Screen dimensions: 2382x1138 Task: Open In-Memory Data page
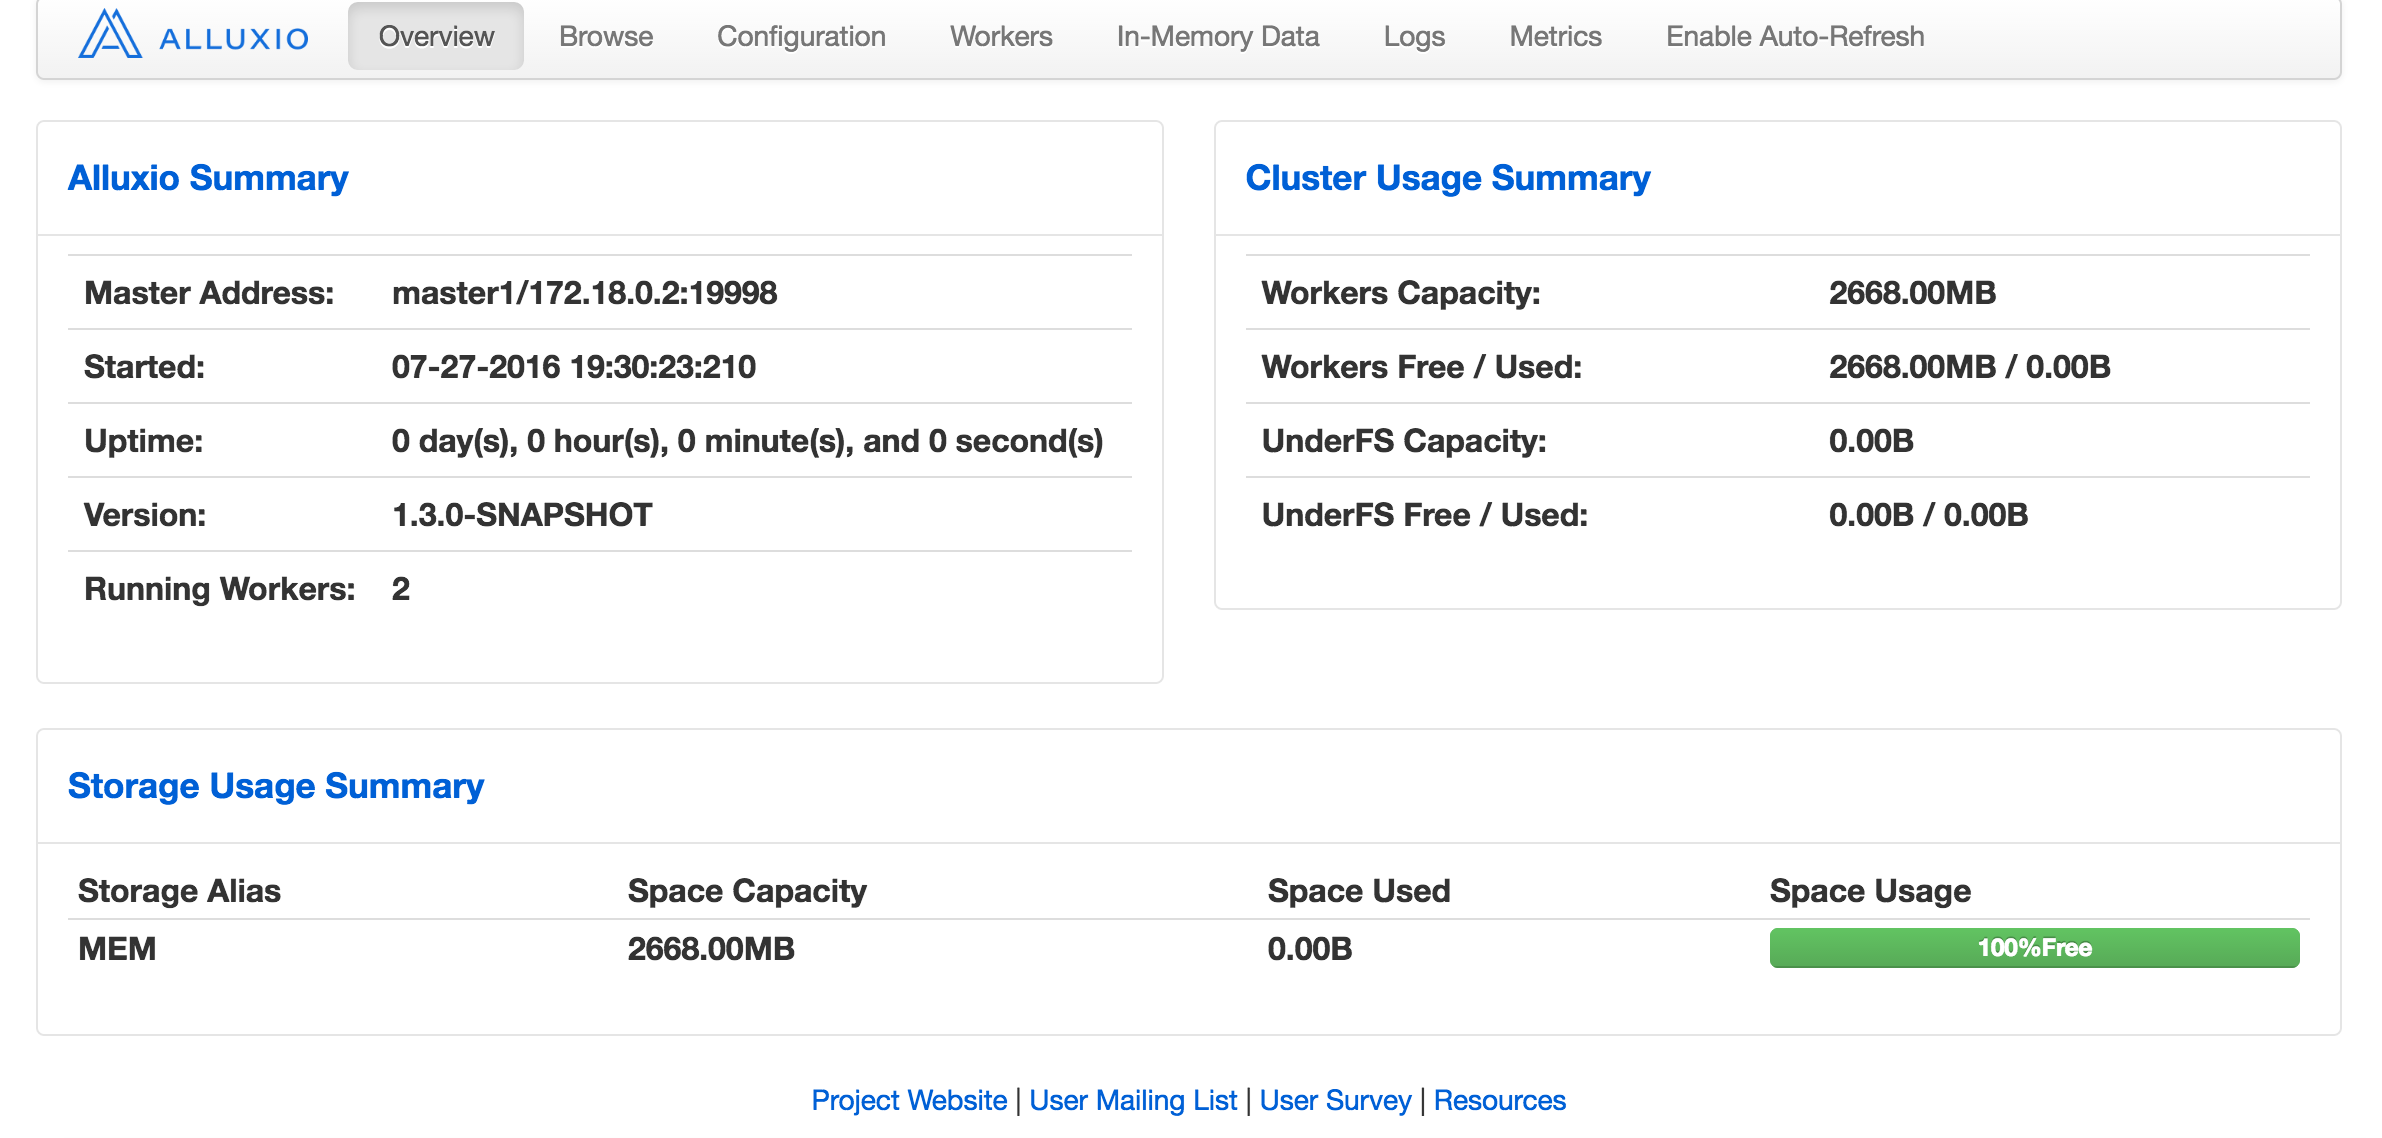click(1217, 37)
